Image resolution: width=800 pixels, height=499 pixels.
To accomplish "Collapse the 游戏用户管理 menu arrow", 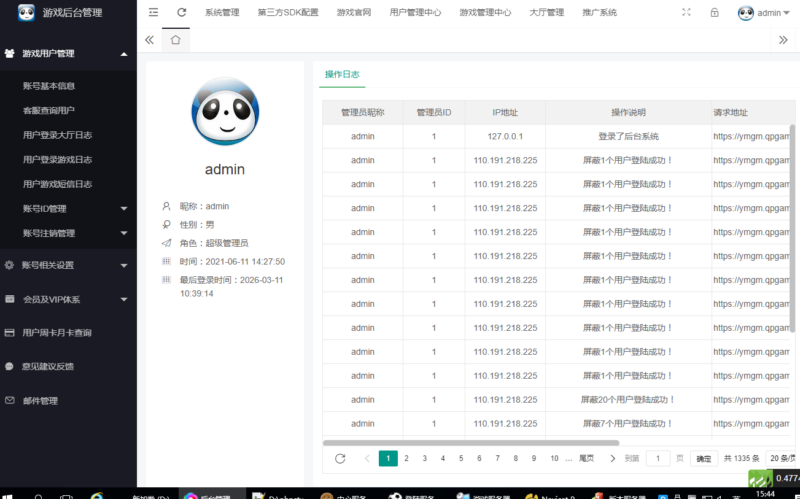I will [124, 54].
